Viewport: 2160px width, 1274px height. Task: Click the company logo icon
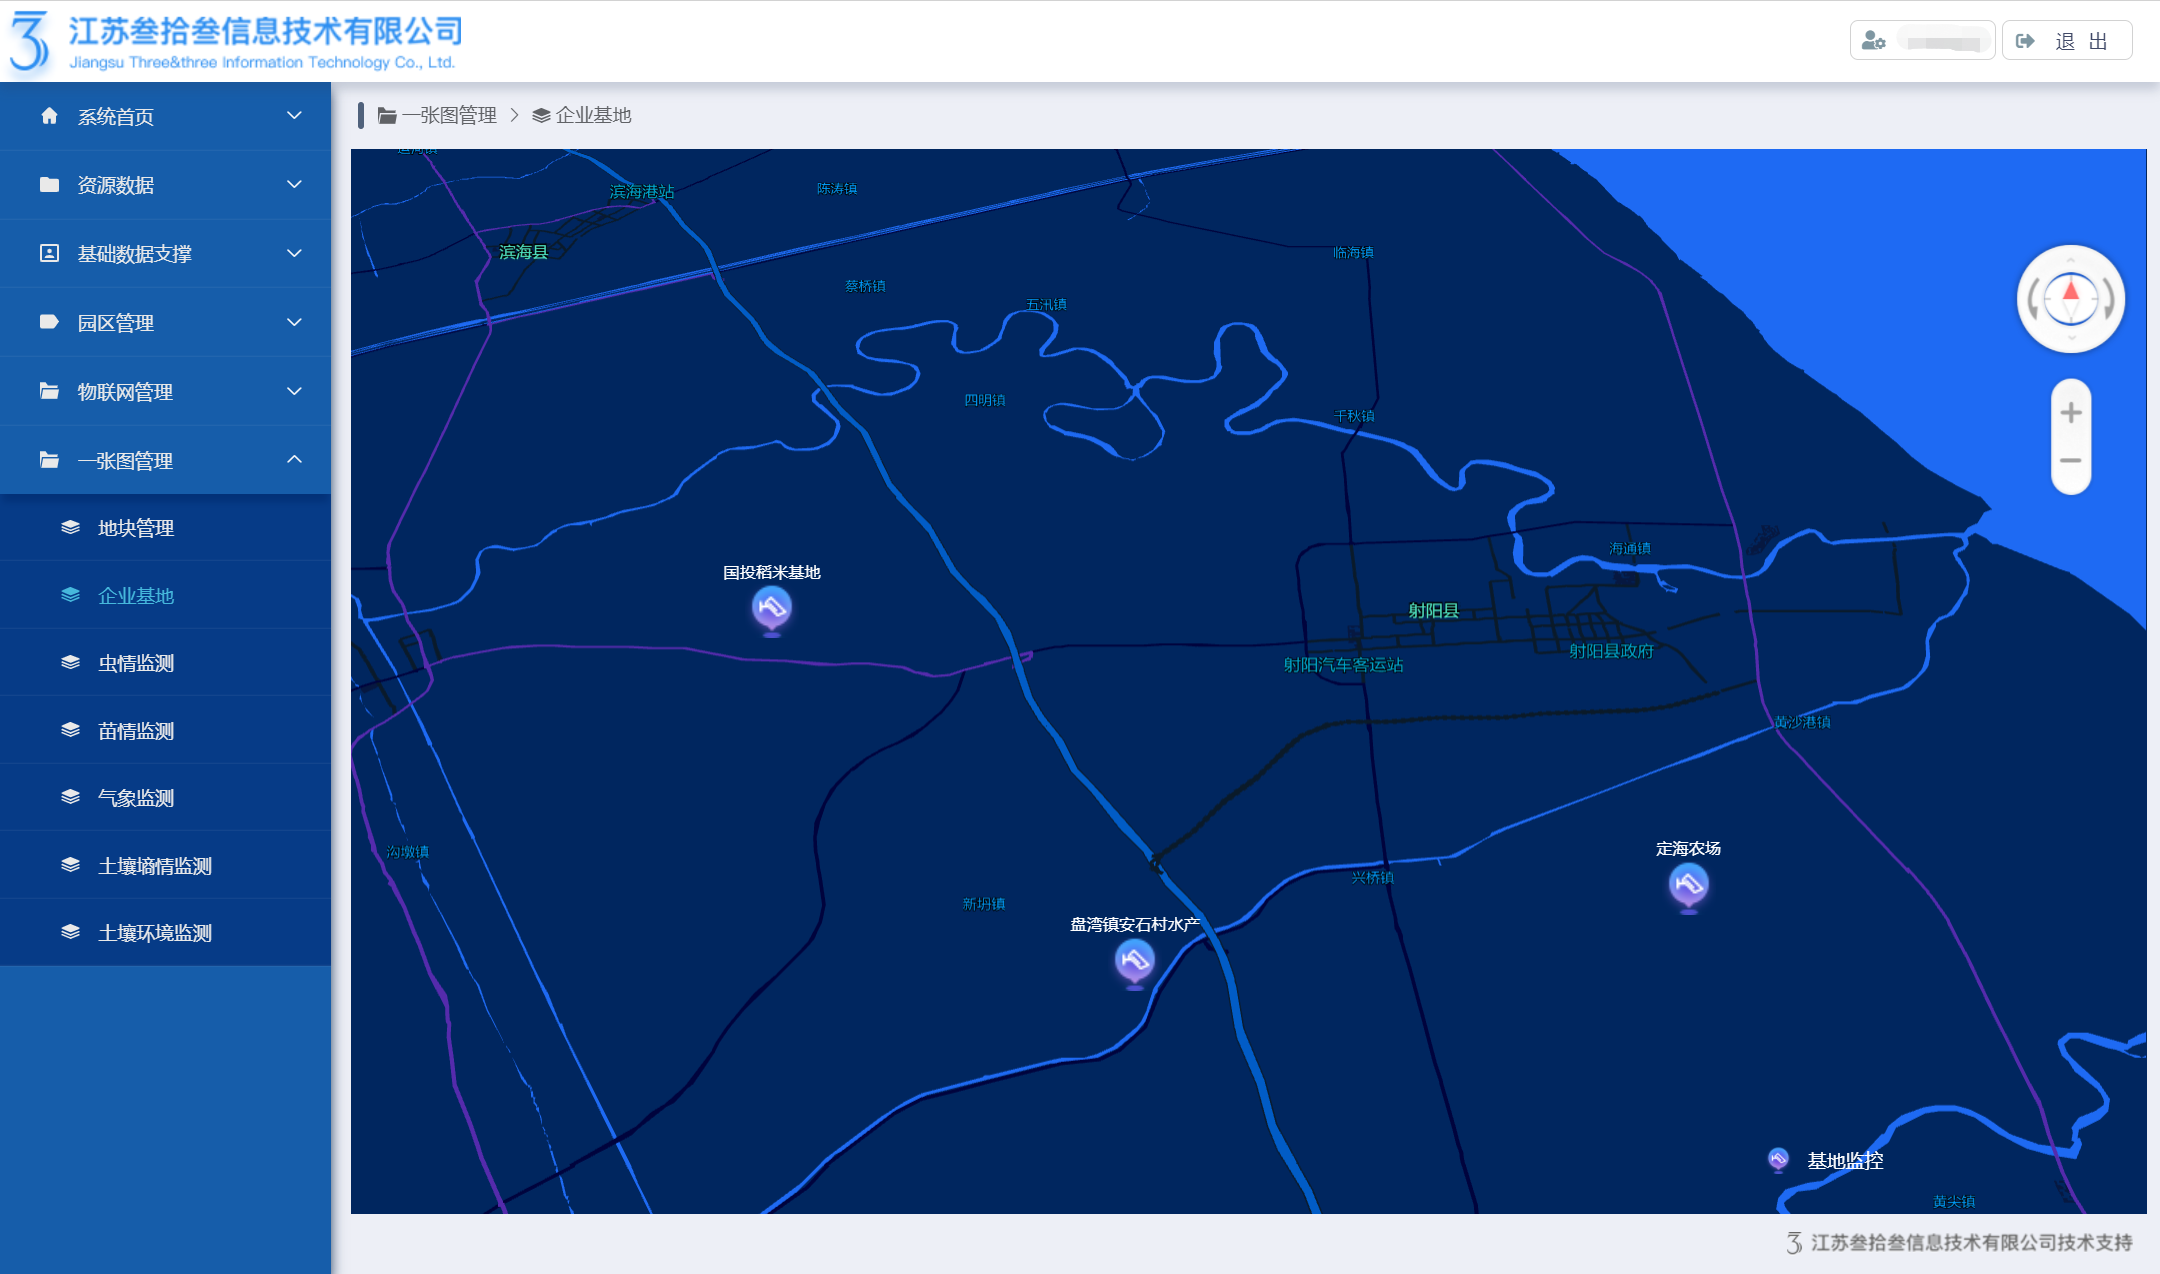pyautogui.click(x=30, y=41)
